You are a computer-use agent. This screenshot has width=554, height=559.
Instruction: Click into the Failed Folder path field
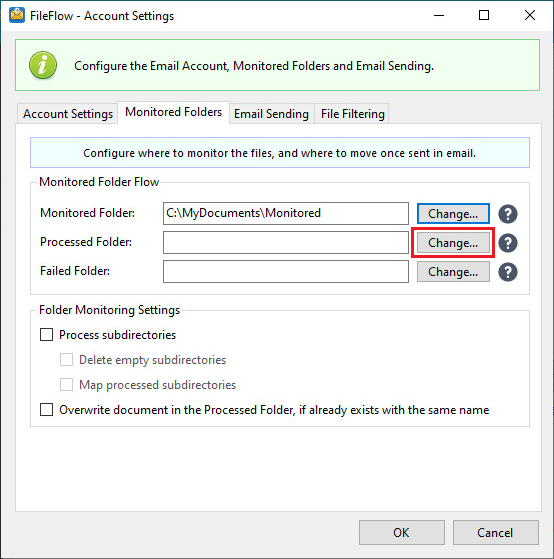(286, 272)
